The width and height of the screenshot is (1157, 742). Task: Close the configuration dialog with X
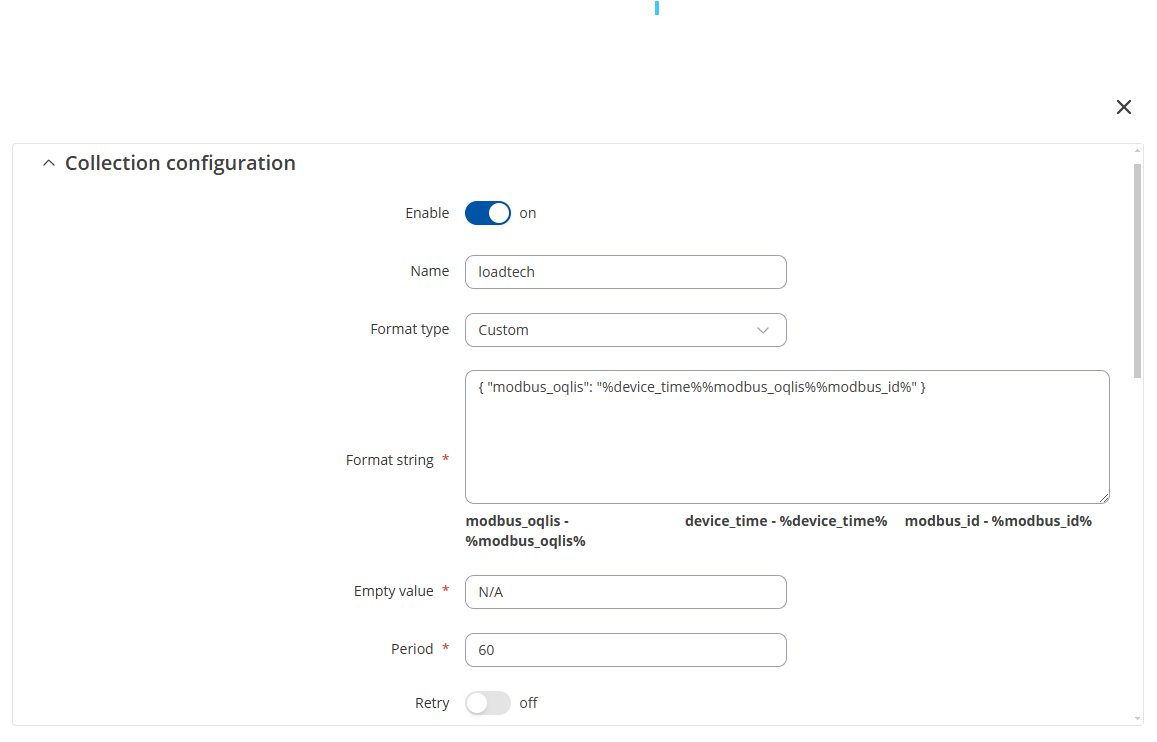pyautogui.click(x=1123, y=107)
